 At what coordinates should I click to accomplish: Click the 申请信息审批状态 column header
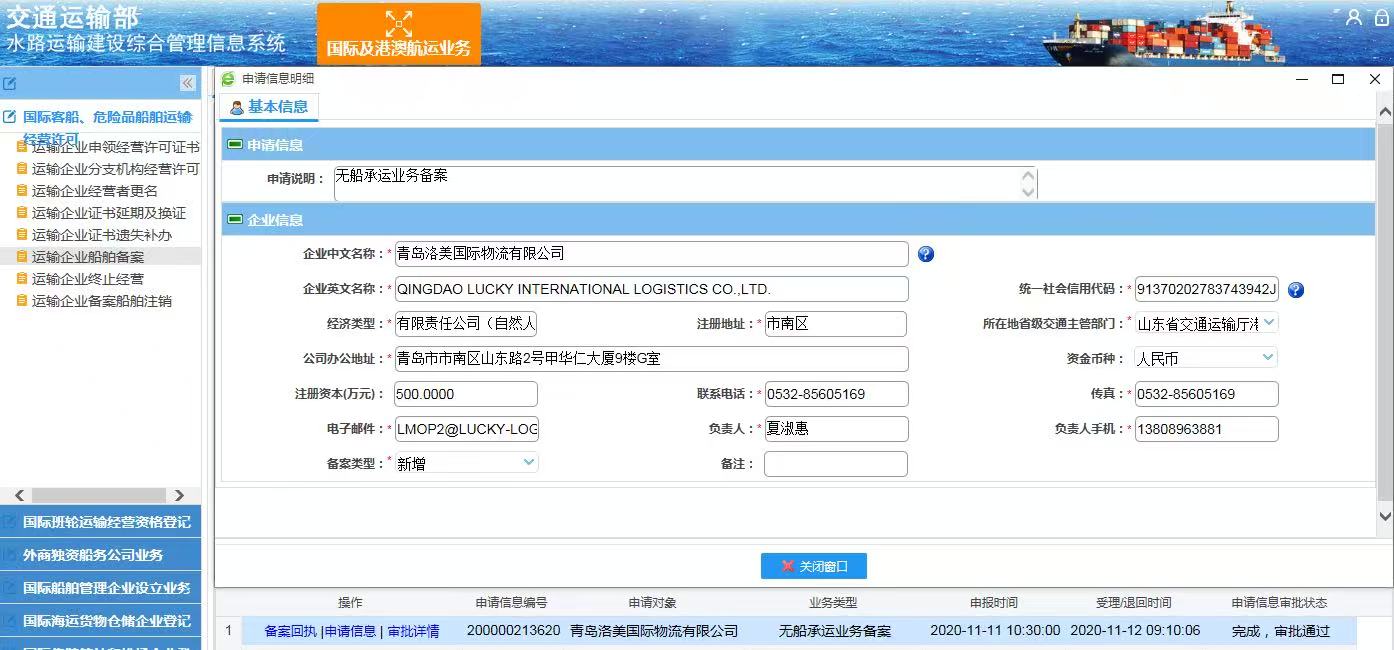coord(1280,603)
